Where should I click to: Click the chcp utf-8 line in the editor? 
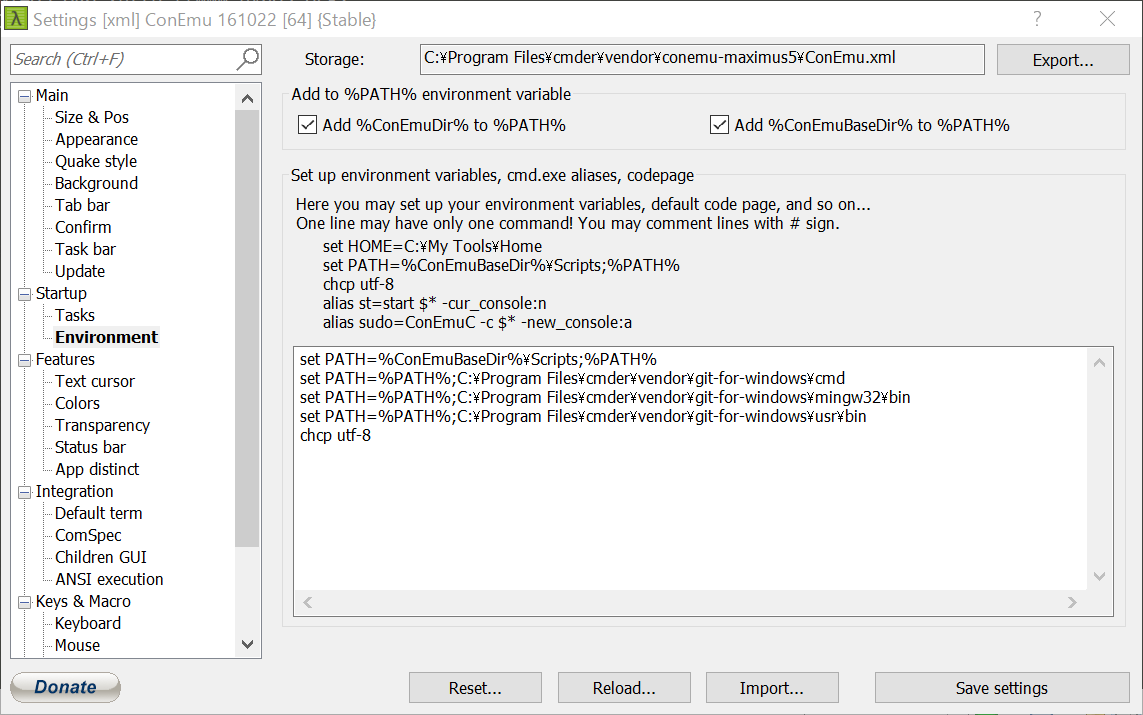[x=335, y=435]
